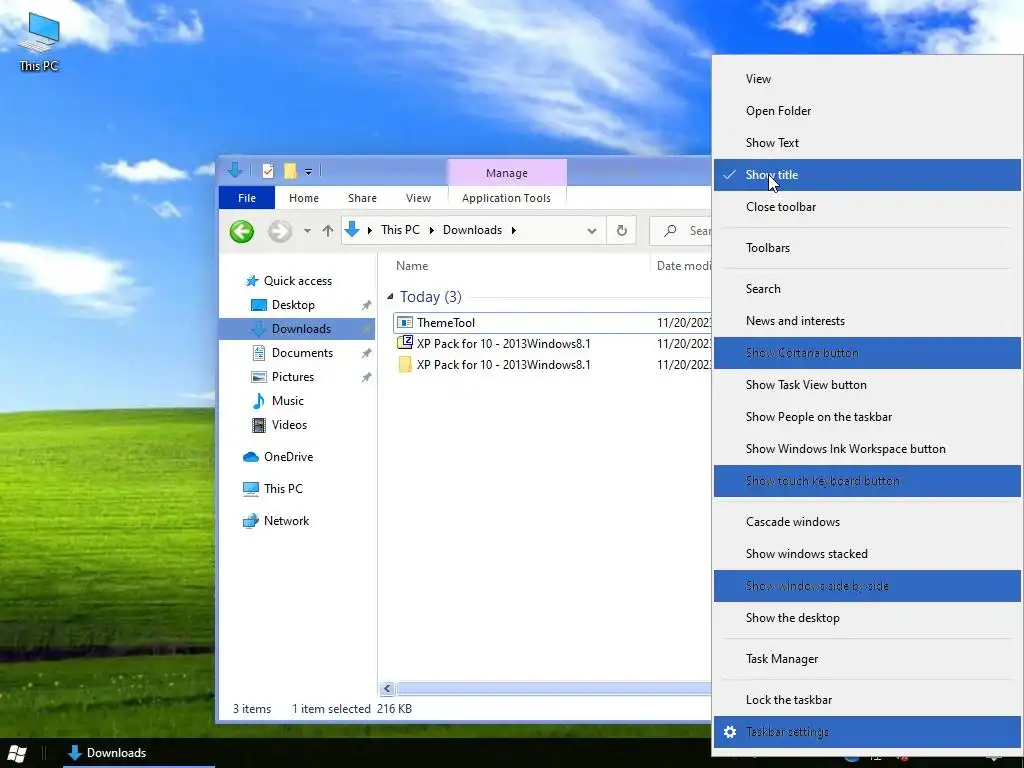Open the Windows Start button
Viewport: 1024px width, 768px height.
point(17,753)
